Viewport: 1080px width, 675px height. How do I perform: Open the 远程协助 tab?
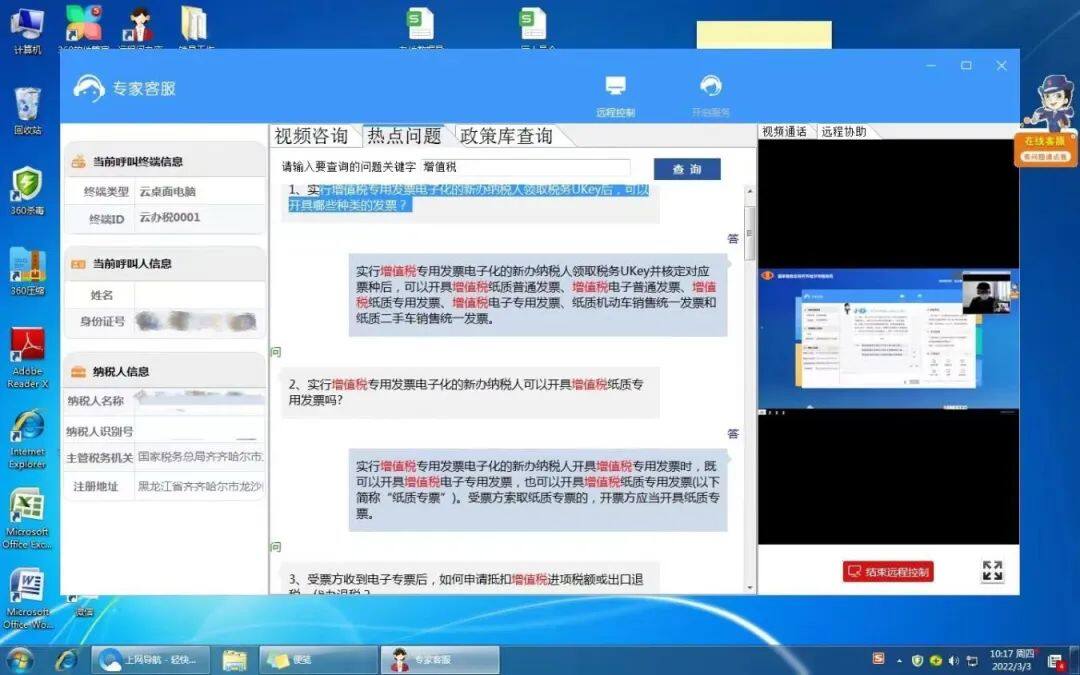[844, 131]
